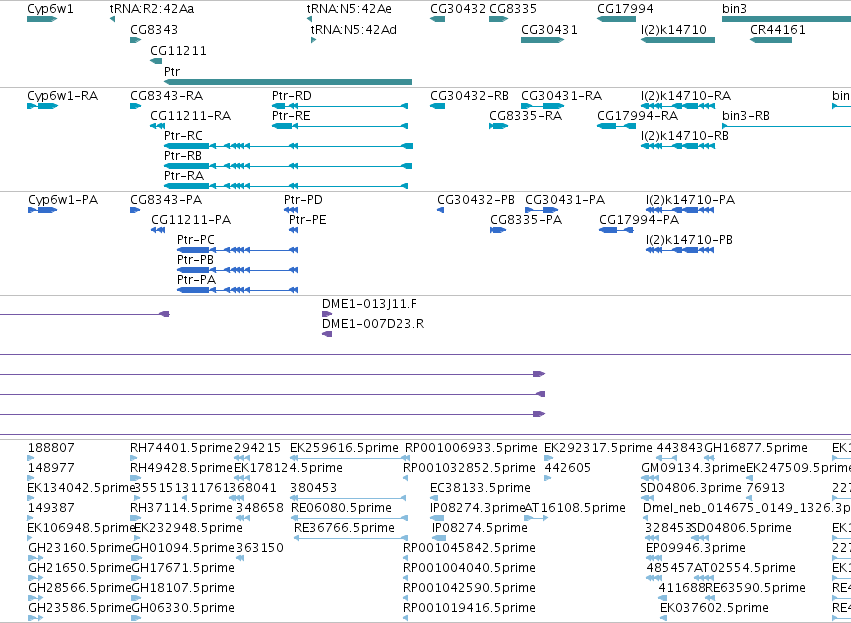This screenshot has height=623, width=851.
Task: Click the RP001032852.5prime EST label
Action: click(x=469, y=468)
